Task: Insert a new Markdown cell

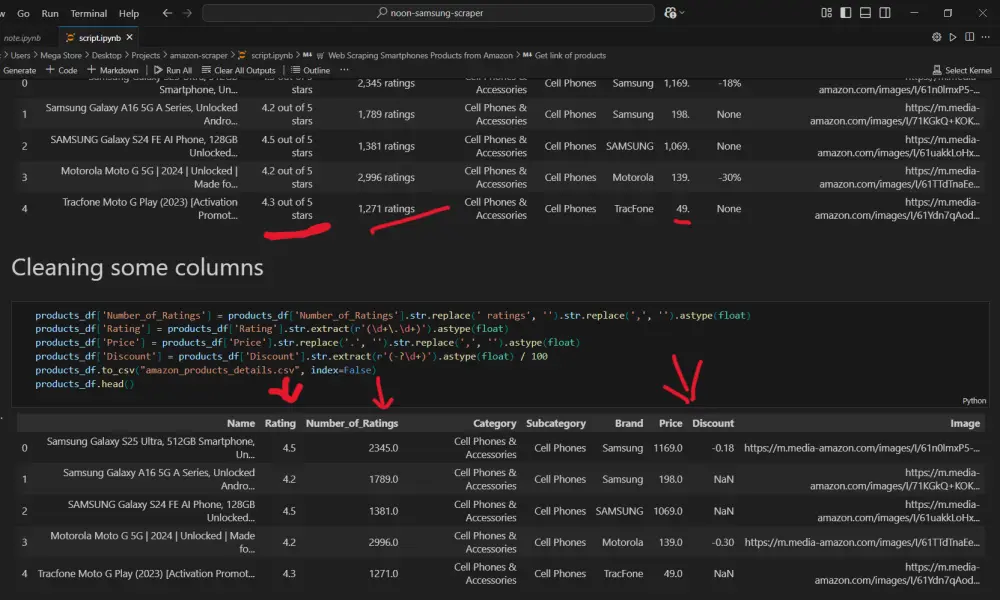Action: pos(113,71)
